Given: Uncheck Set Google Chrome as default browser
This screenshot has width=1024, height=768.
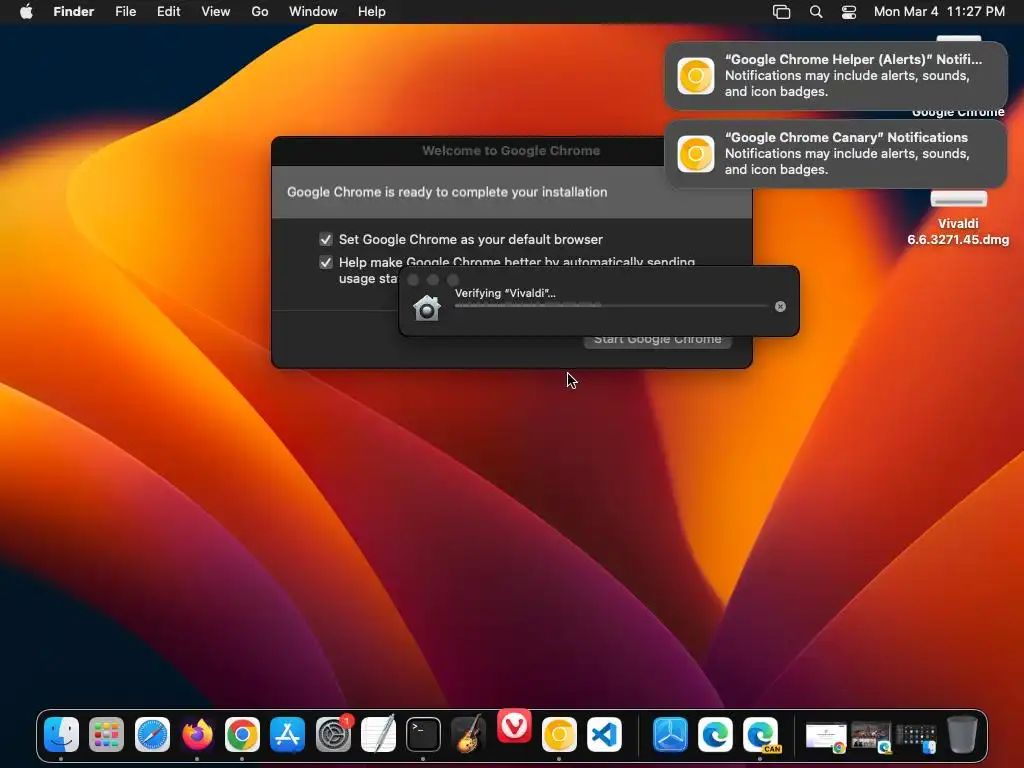Looking at the screenshot, I should (326, 239).
